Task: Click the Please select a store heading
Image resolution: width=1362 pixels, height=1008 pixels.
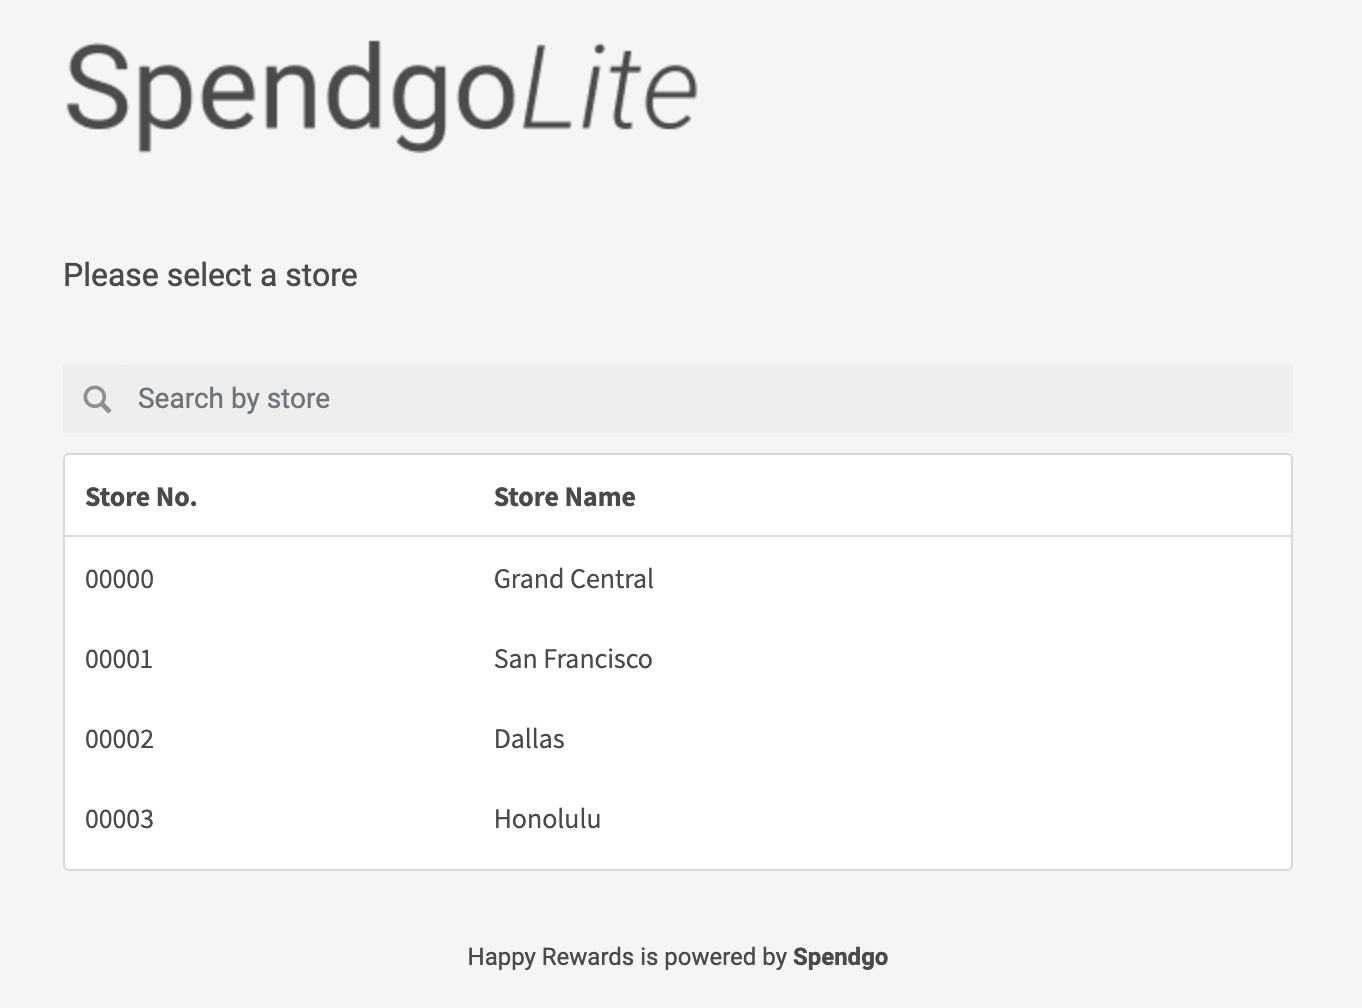Action: click(210, 275)
